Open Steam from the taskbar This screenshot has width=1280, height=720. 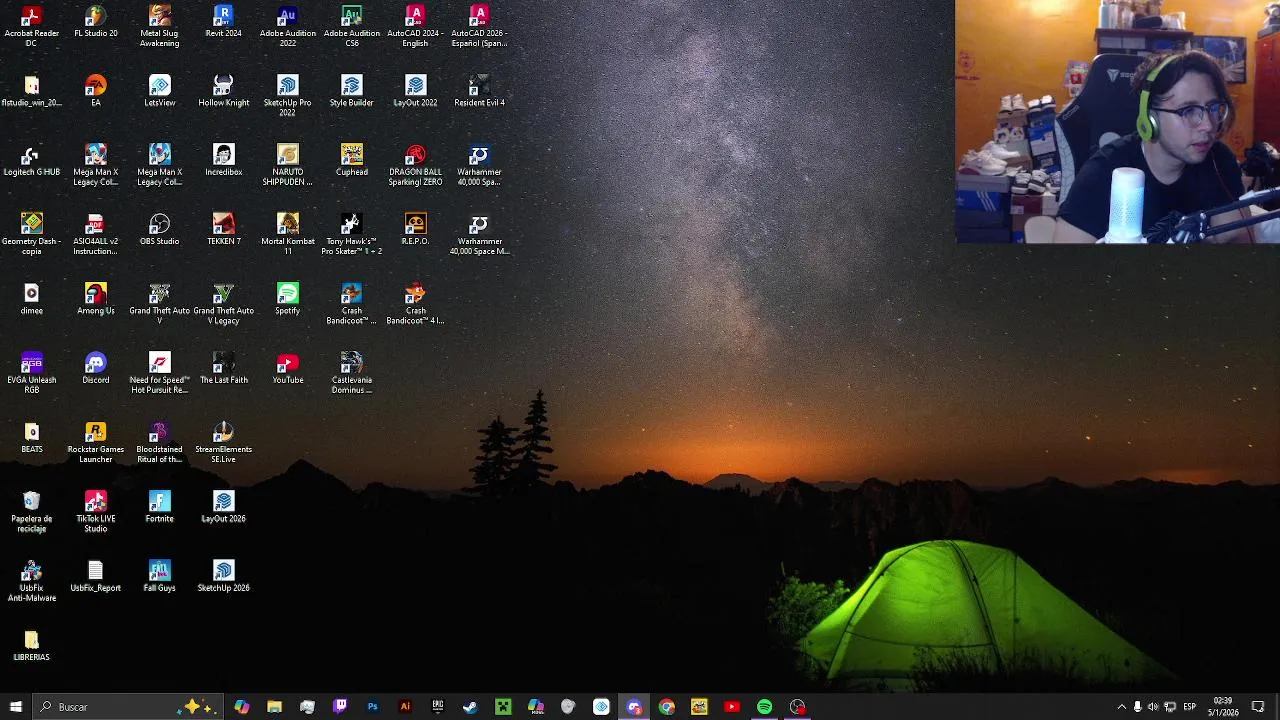pos(470,707)
